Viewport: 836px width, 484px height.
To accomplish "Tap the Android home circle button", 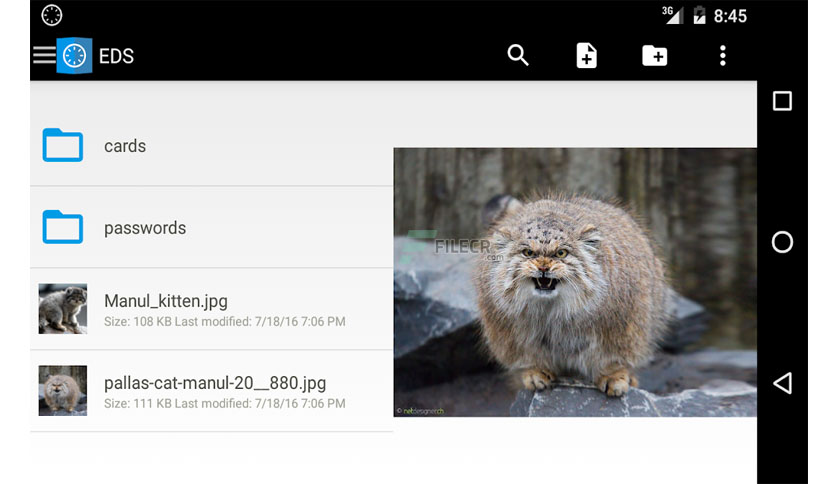I will (x=782, y=242).
